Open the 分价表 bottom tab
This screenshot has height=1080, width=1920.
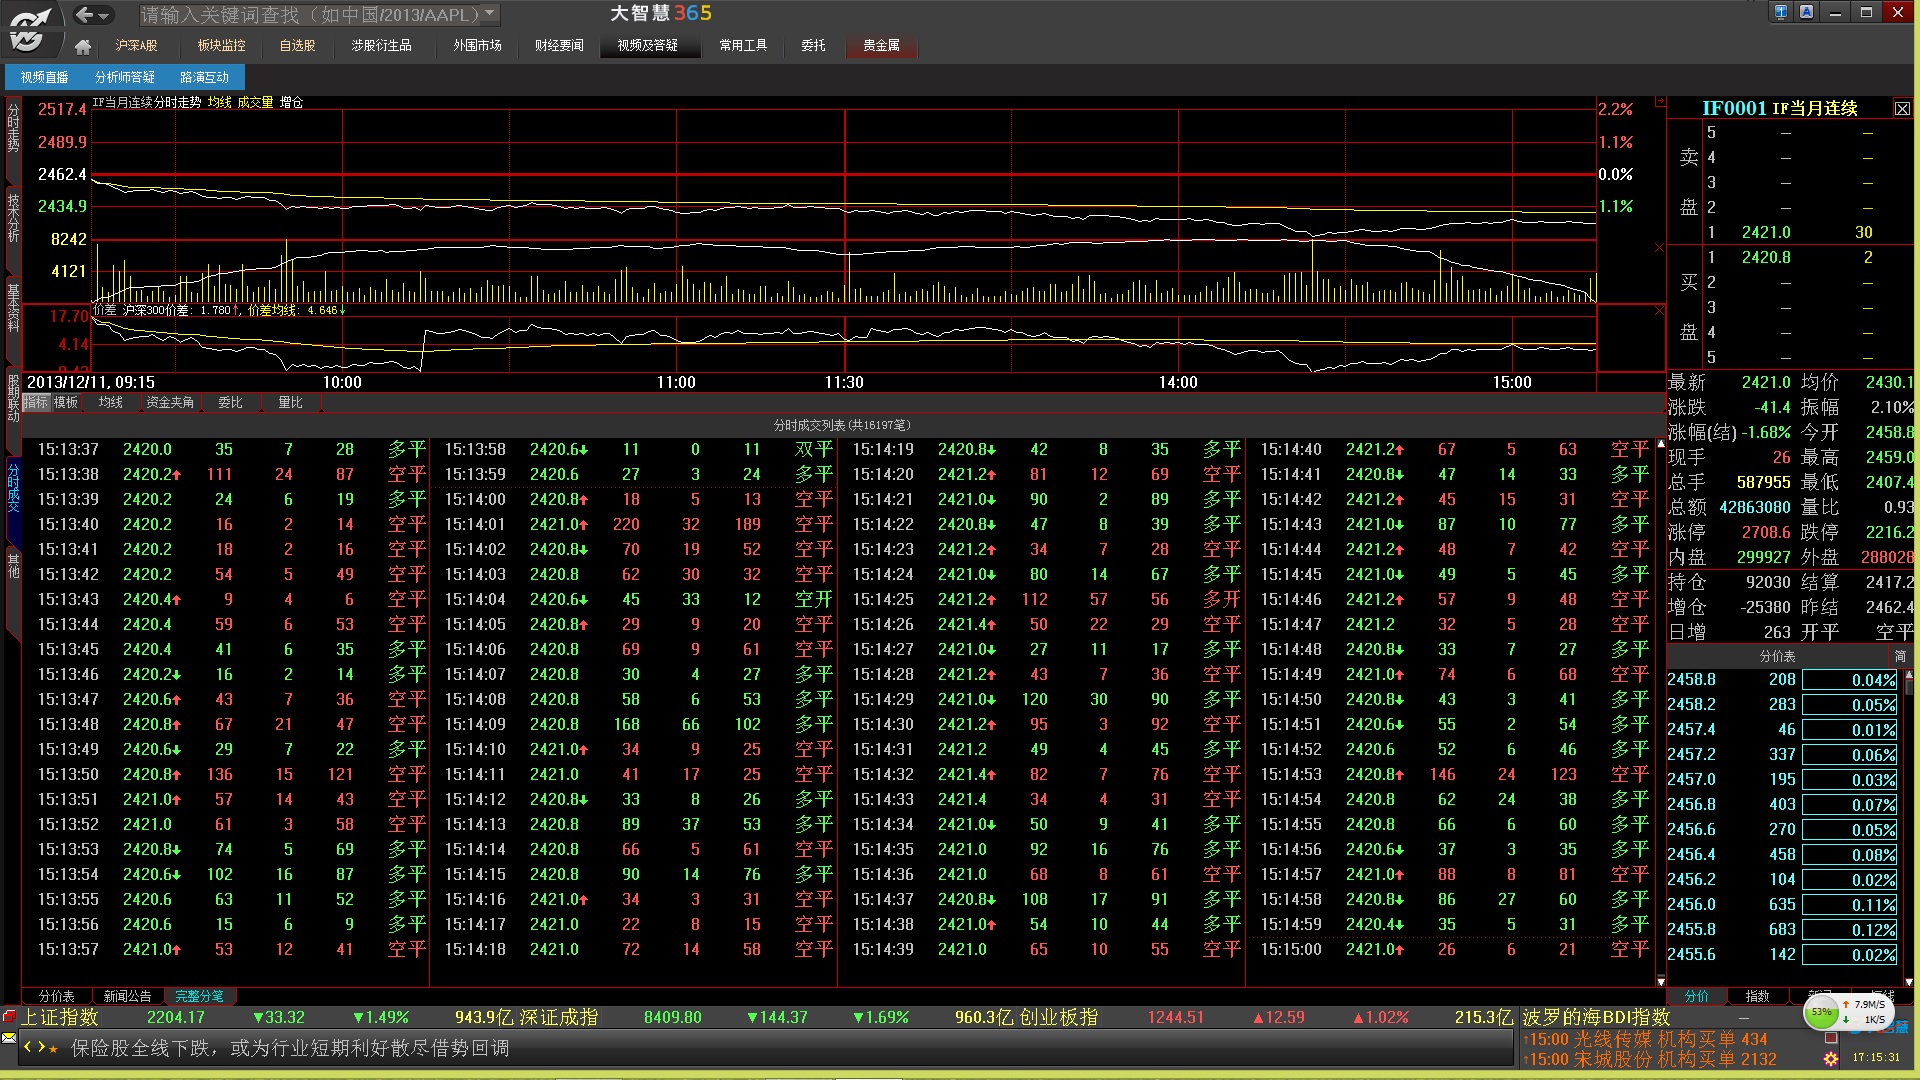click(57, 996)
